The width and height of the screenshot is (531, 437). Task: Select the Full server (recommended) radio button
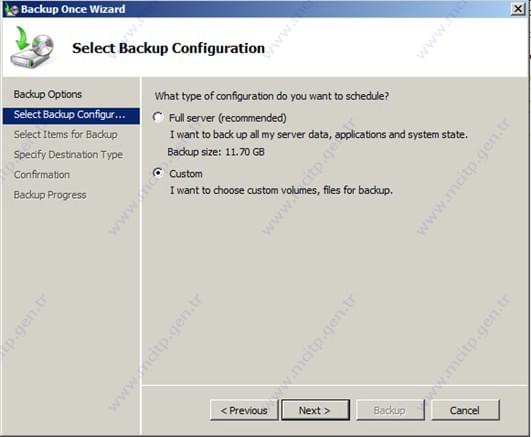(x=158, y=117)
